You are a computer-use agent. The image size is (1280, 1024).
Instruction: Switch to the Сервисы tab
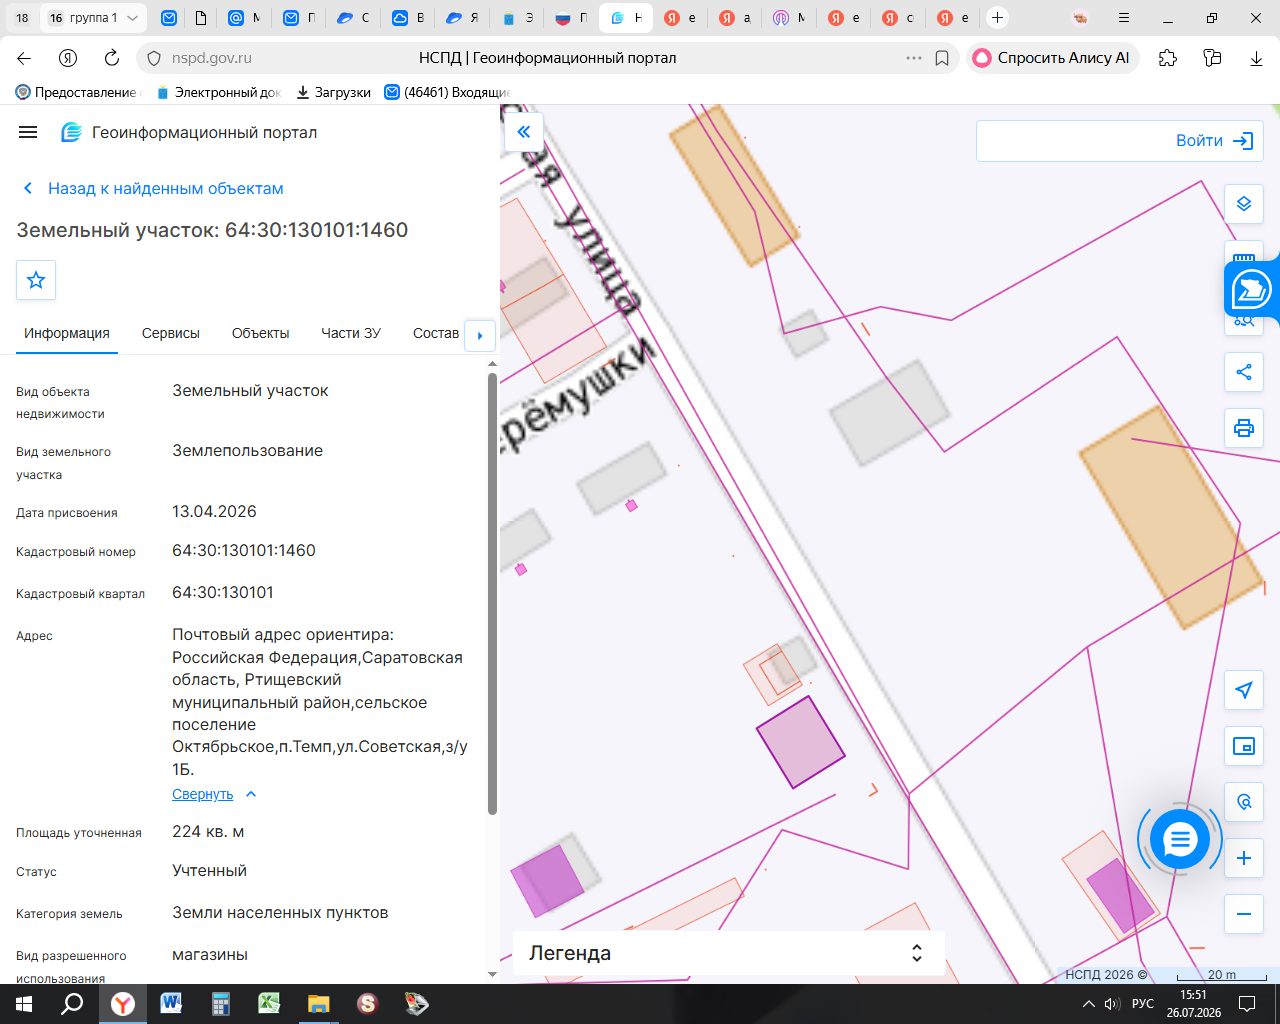[x=171, y=333]
